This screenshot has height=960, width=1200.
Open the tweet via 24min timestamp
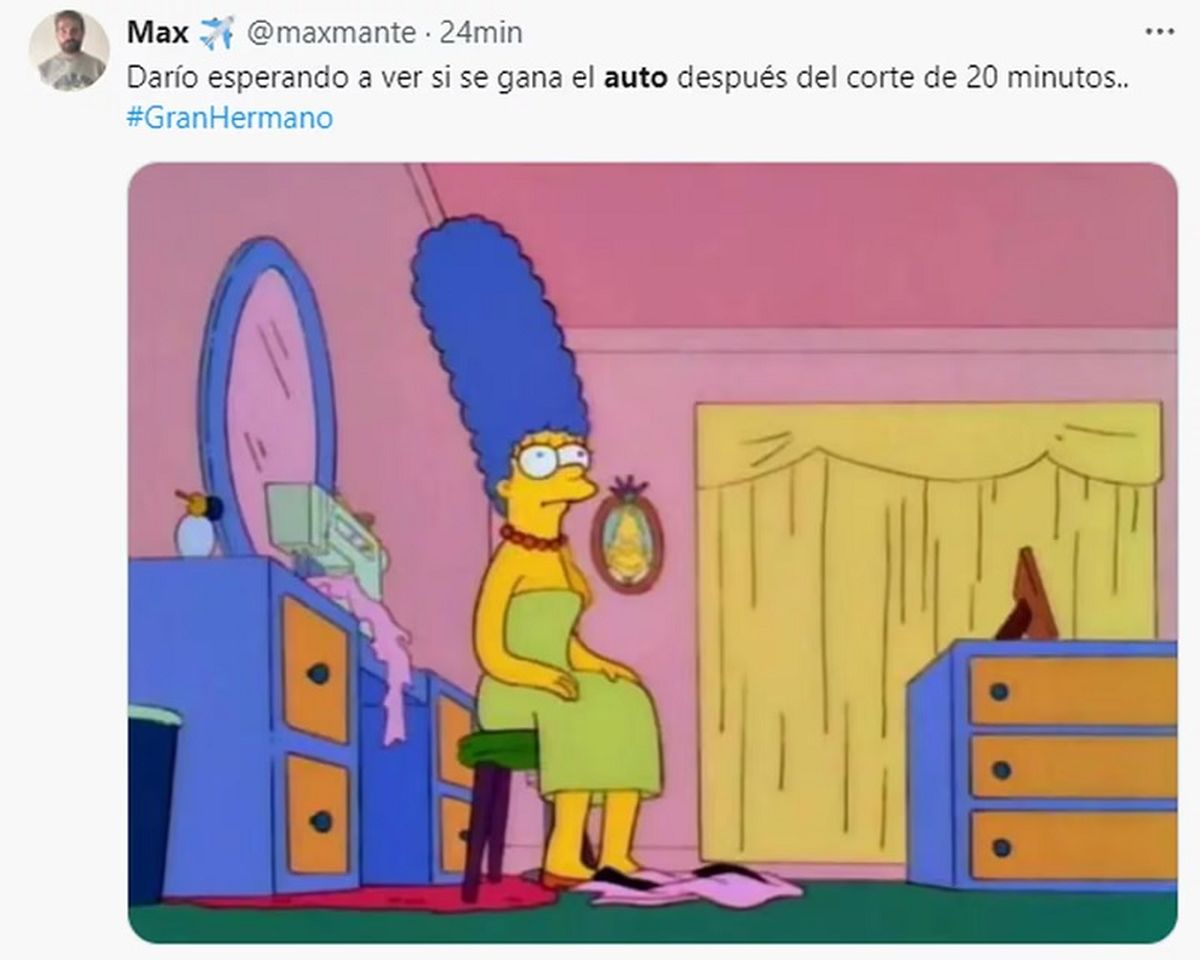pyautogui.click(x=481, y=33)
